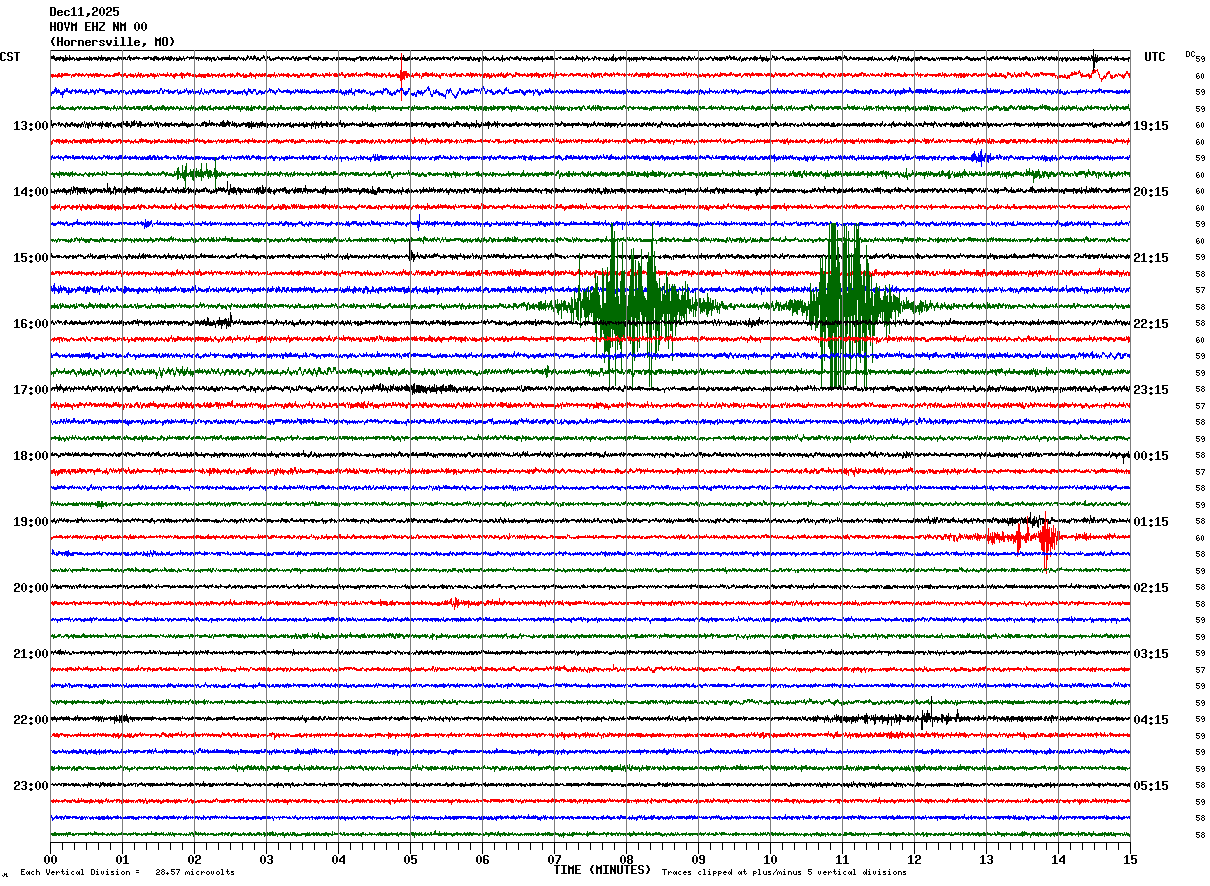Select minute 15 on the bottom axis
Image resolution: width=1210 pixels, height=886 pixels.
click(1130, 859)
